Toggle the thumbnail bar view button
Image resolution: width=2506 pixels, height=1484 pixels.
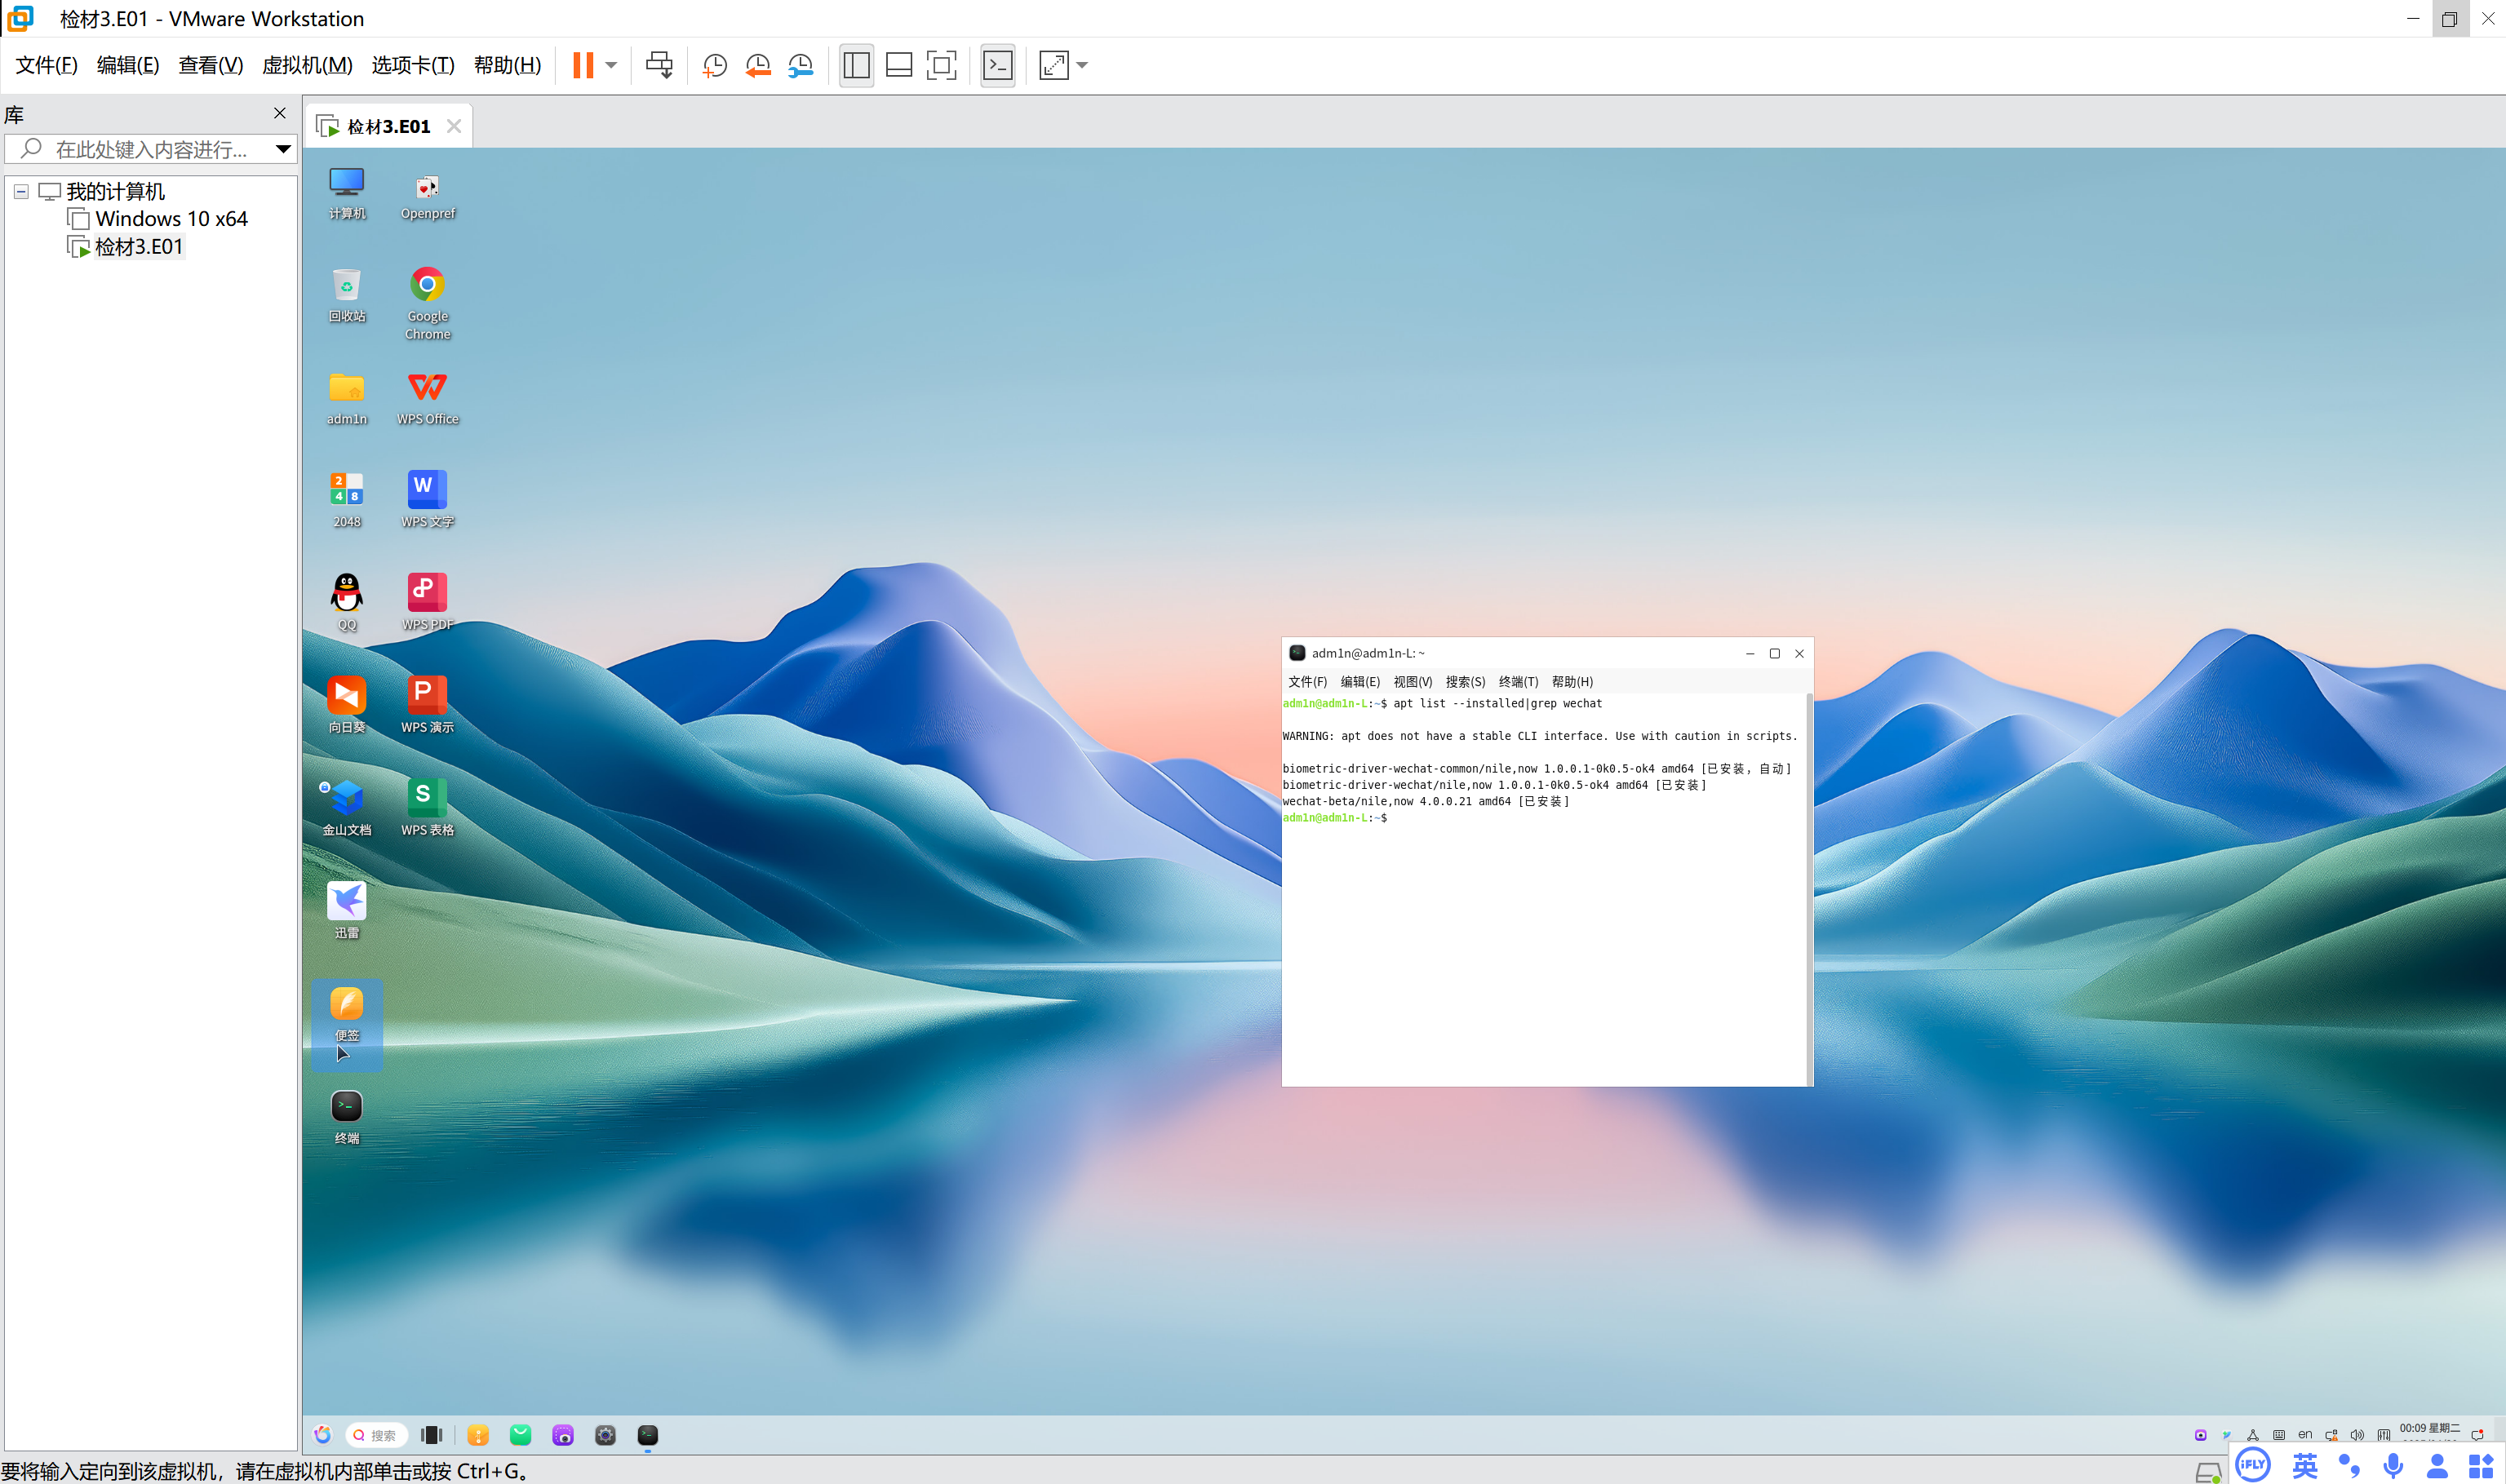898,66
